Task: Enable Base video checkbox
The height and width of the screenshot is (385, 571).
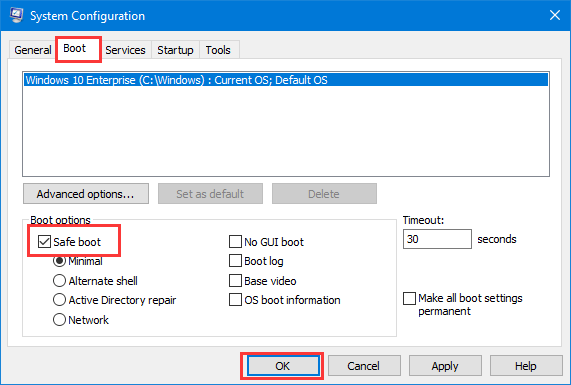Action: [235, 281]
